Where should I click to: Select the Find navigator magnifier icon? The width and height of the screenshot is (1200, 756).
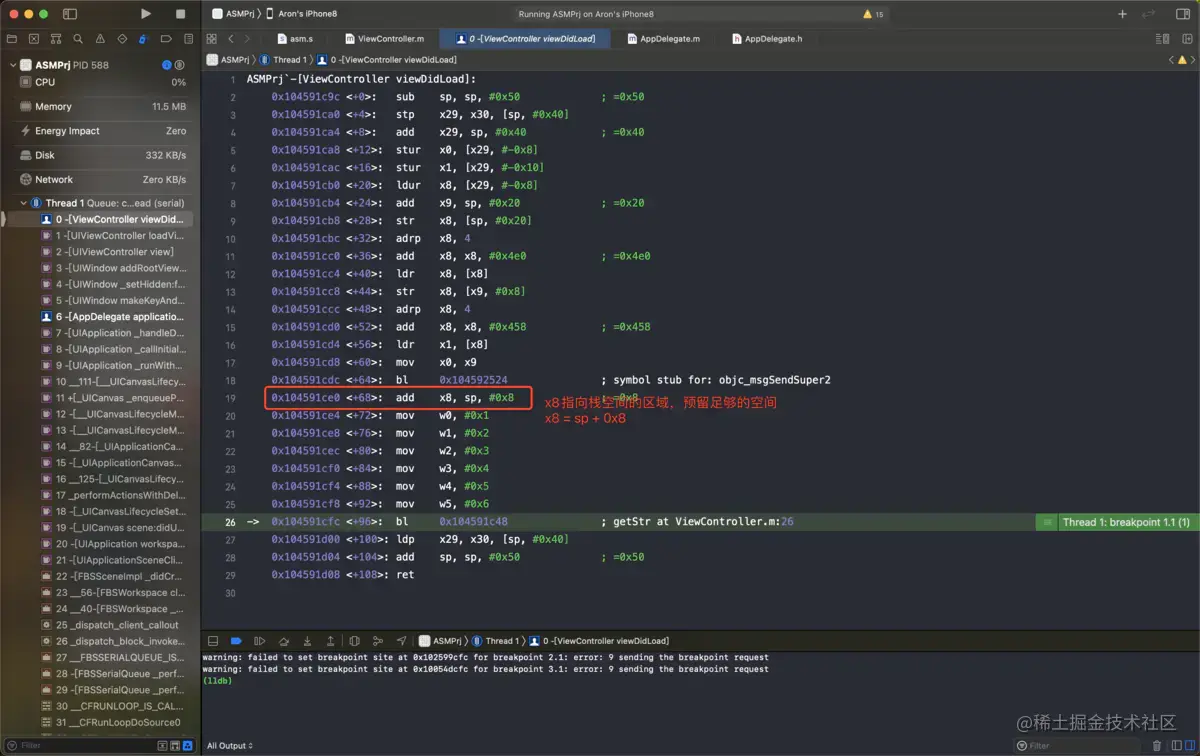point(78,39)
